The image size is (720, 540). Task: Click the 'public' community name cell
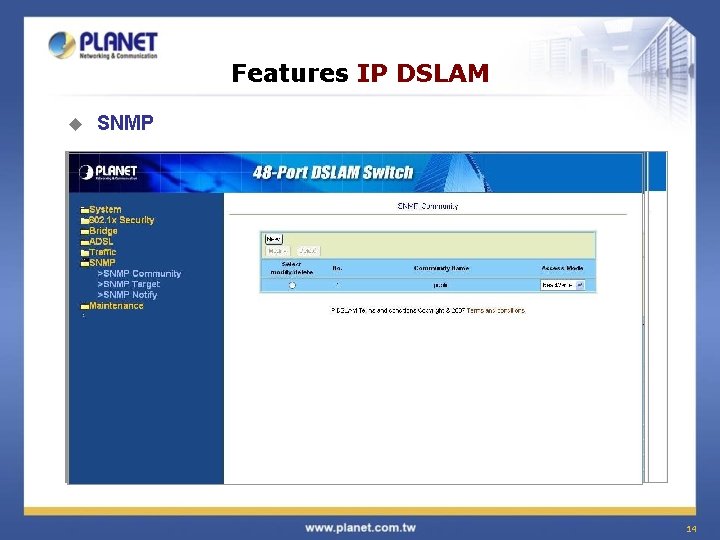click(x=440, y=285)
